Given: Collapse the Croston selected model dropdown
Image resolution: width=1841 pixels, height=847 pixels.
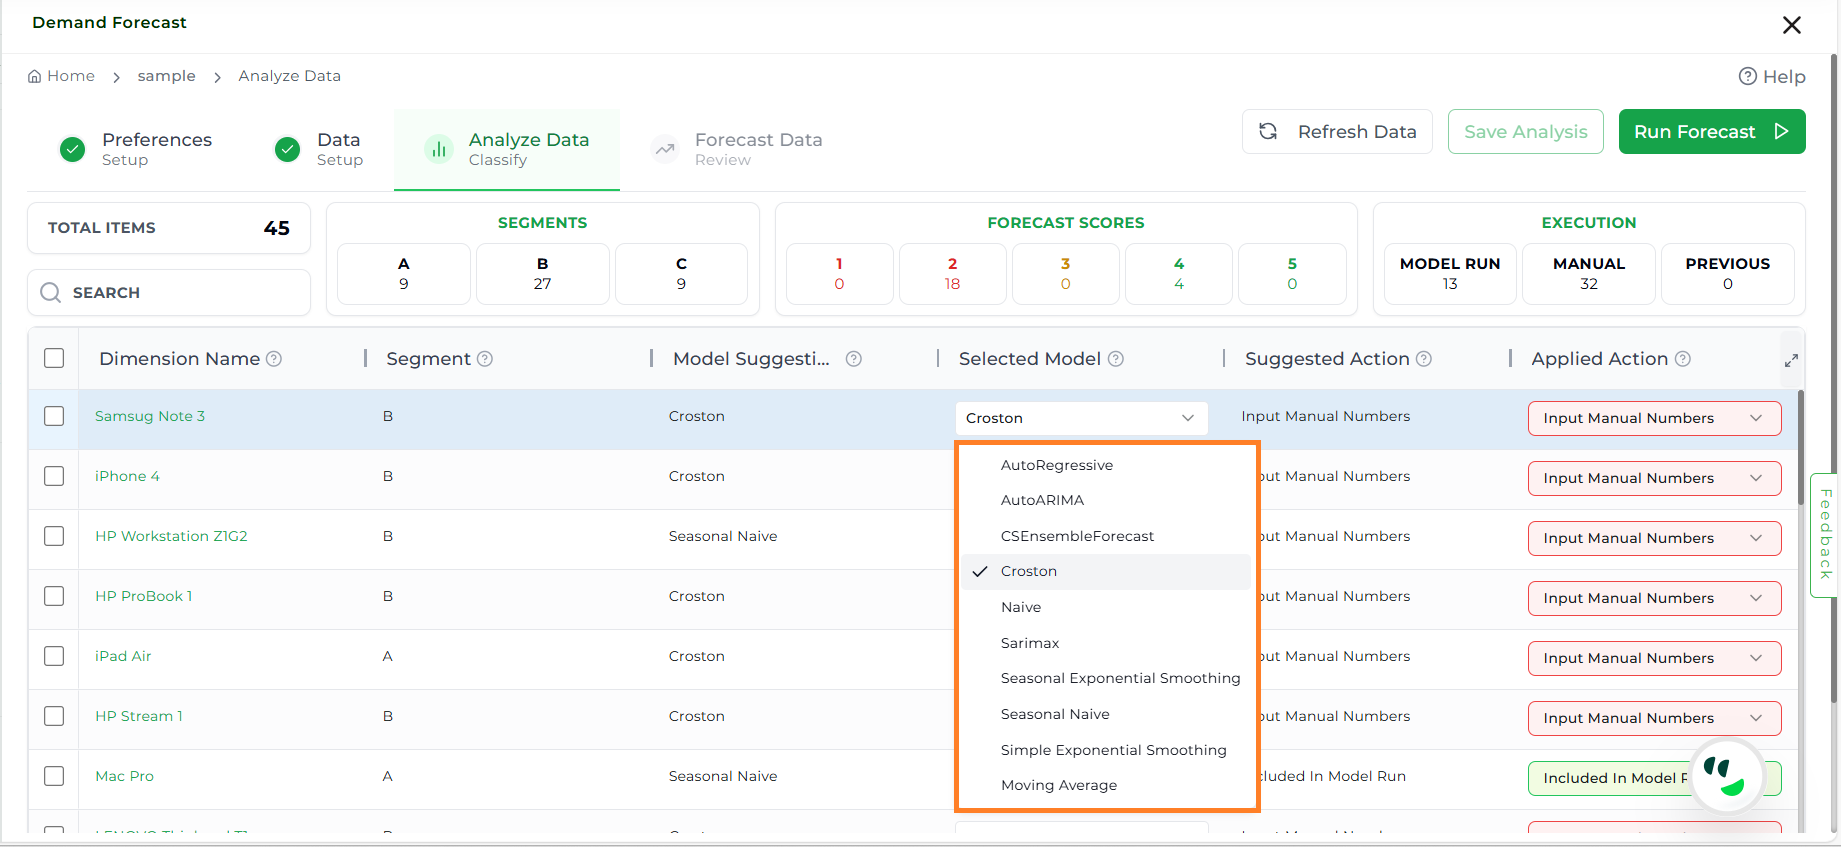Looking at the screenshot, I should click(x=1187, y=418).
